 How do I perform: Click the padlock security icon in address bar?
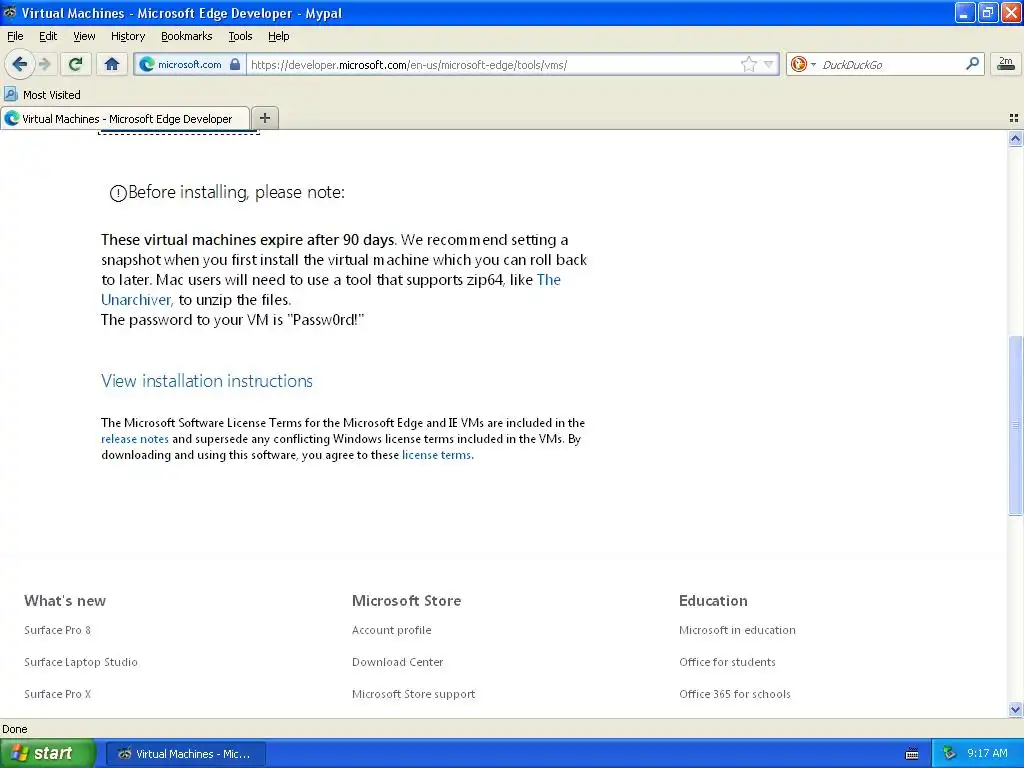click(235, 64)
